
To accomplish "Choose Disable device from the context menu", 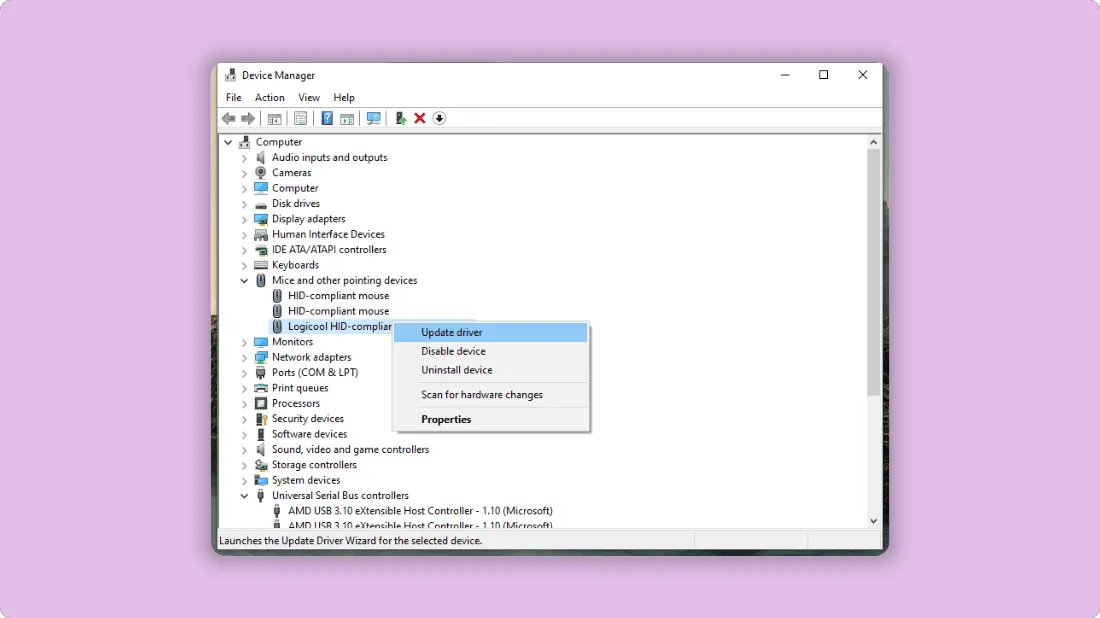I will tap(490, 351).
